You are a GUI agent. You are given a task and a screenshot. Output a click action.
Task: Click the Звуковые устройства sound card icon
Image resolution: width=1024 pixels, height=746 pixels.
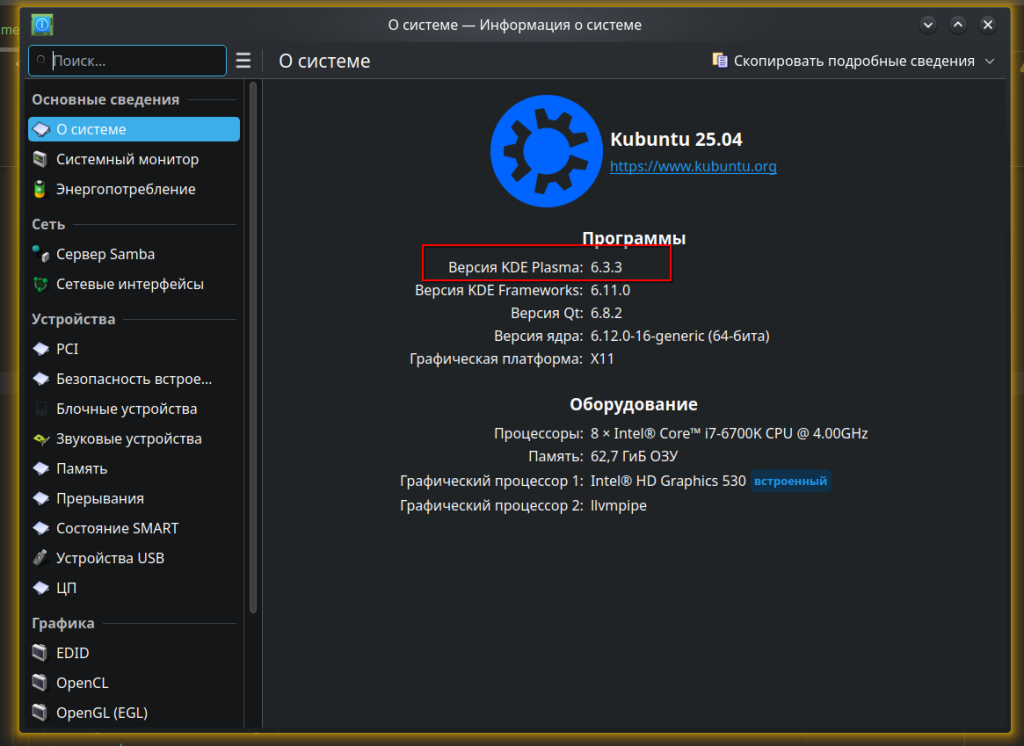[40, 439]
